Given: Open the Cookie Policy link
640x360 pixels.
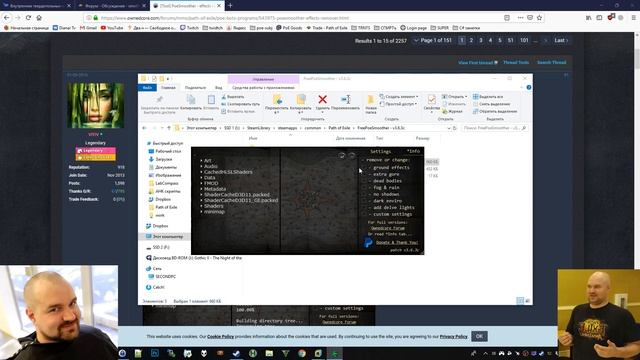Looking at the screenshot, I should [220, 337].
